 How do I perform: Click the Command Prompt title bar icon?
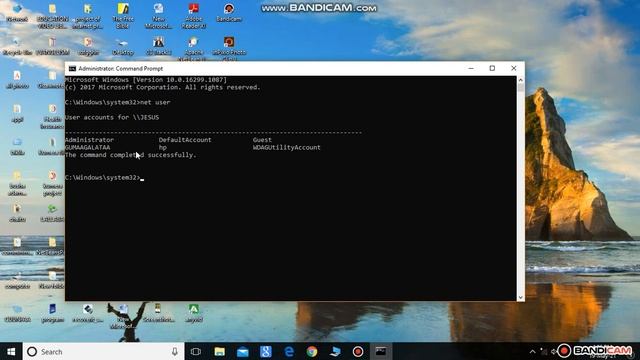tap(72, 69)
